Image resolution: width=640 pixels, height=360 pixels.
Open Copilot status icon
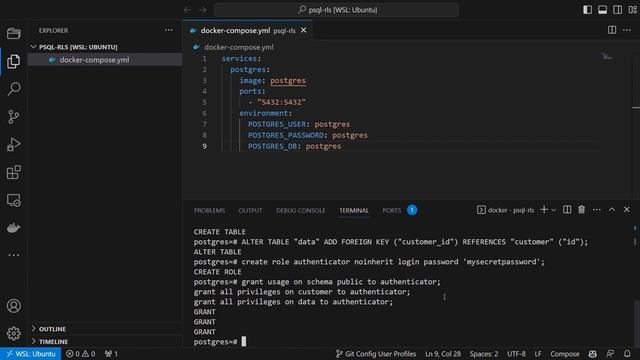click(x=593, y=354)
